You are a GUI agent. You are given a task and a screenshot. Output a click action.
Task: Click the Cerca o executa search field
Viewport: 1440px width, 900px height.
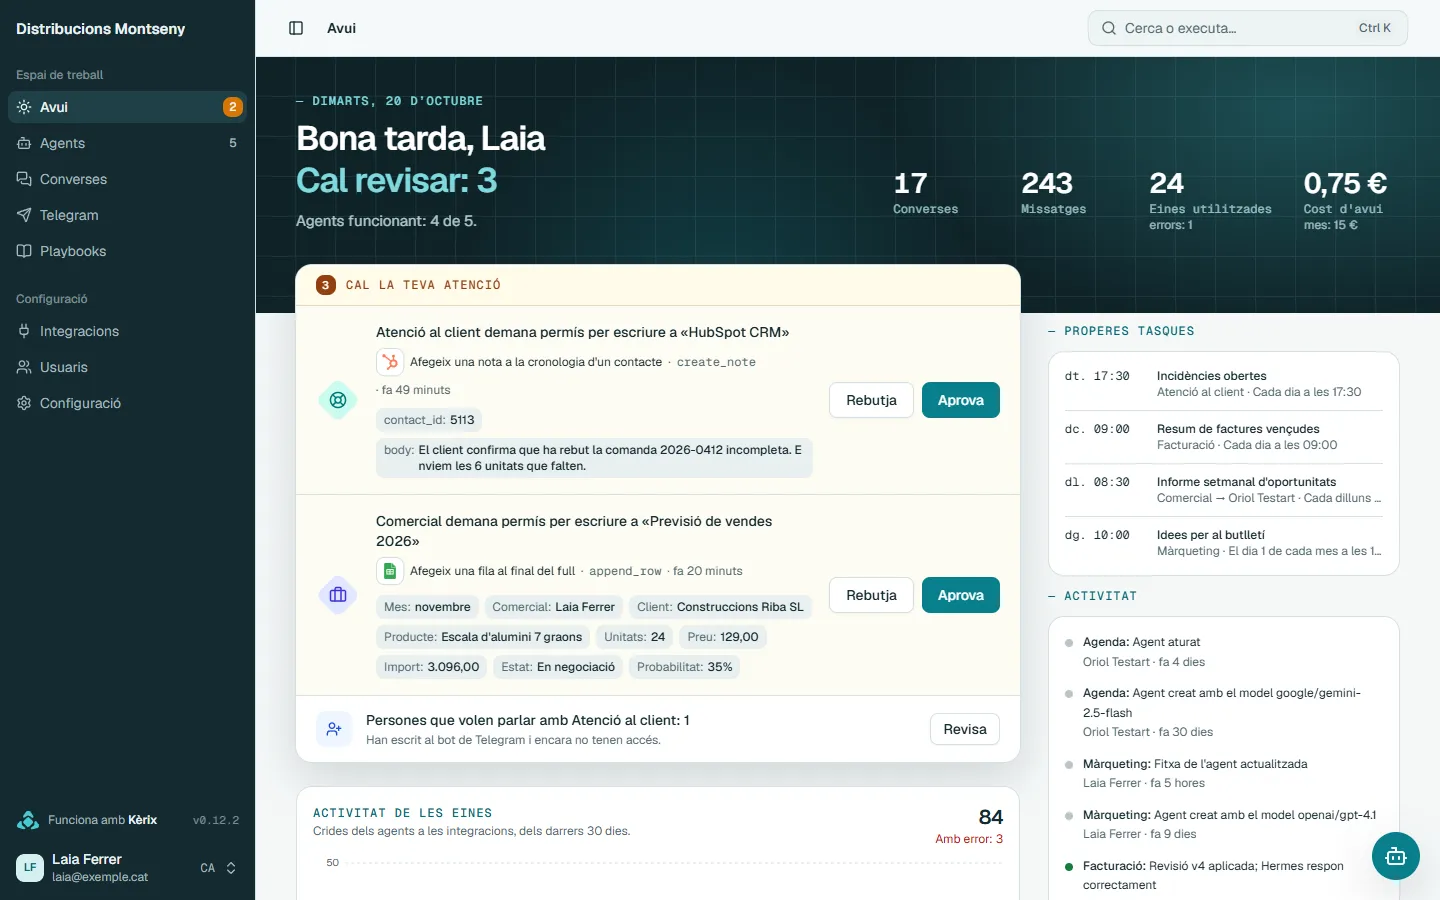[1247, 28]
